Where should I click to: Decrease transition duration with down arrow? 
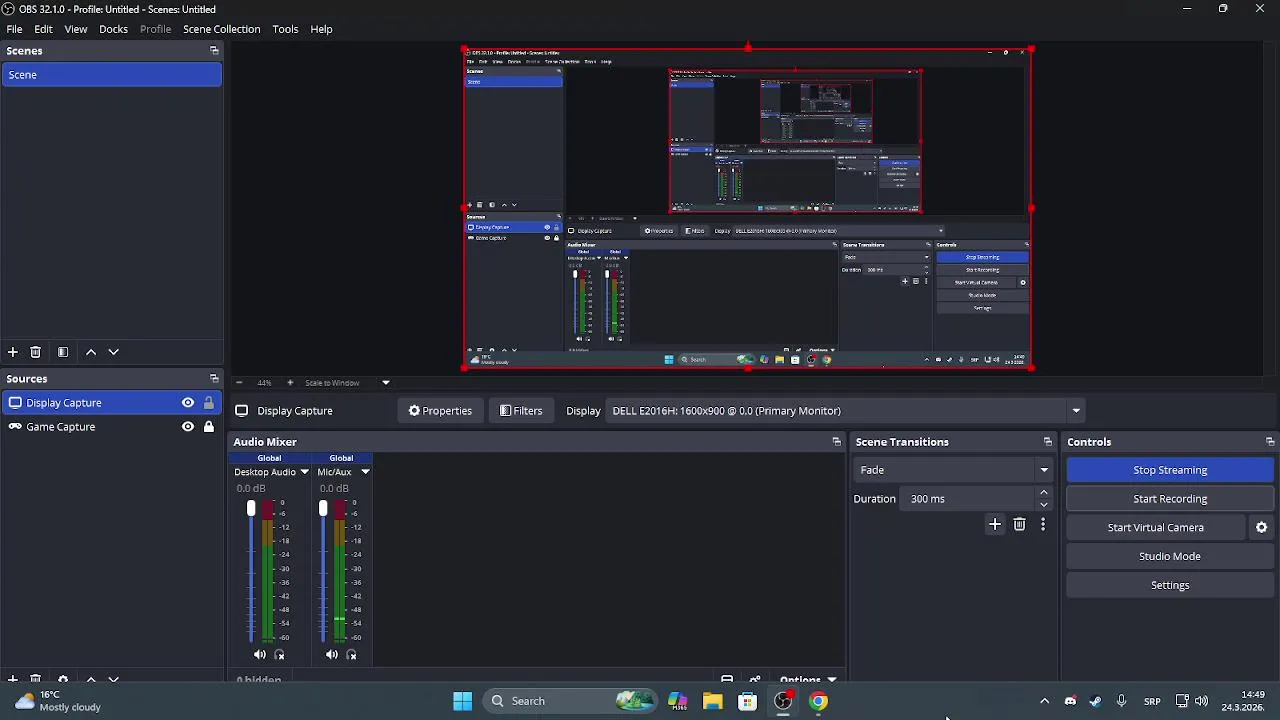click(1044, 505)
